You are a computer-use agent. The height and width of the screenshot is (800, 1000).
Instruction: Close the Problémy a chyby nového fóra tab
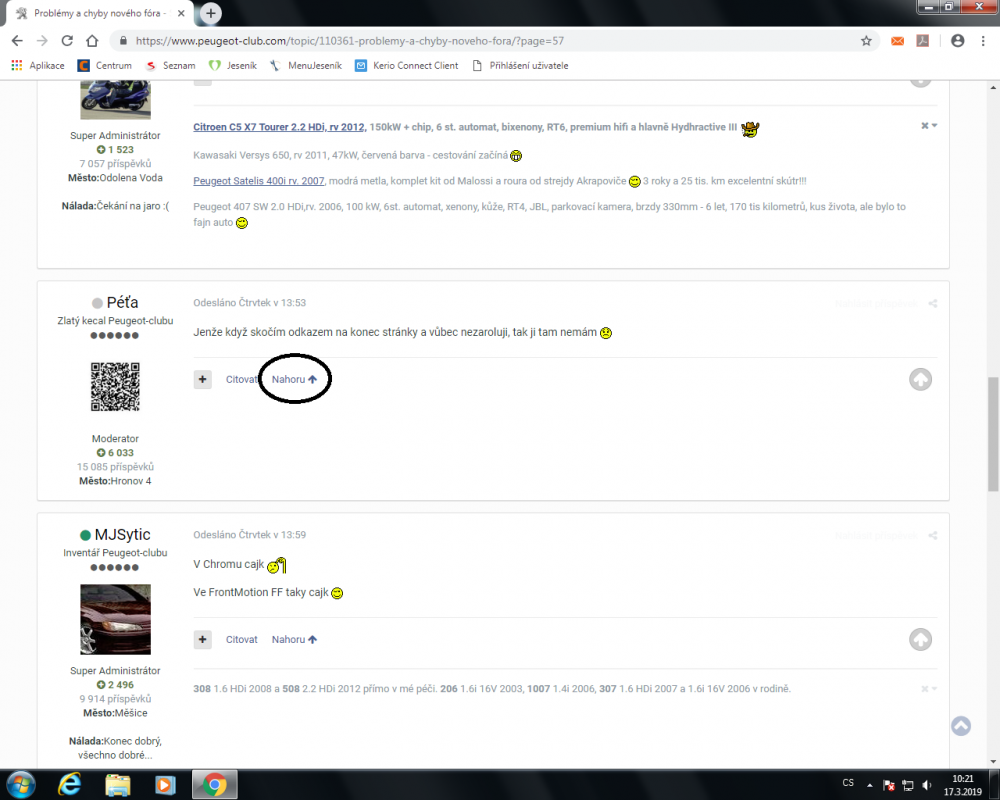pos(182,13)
